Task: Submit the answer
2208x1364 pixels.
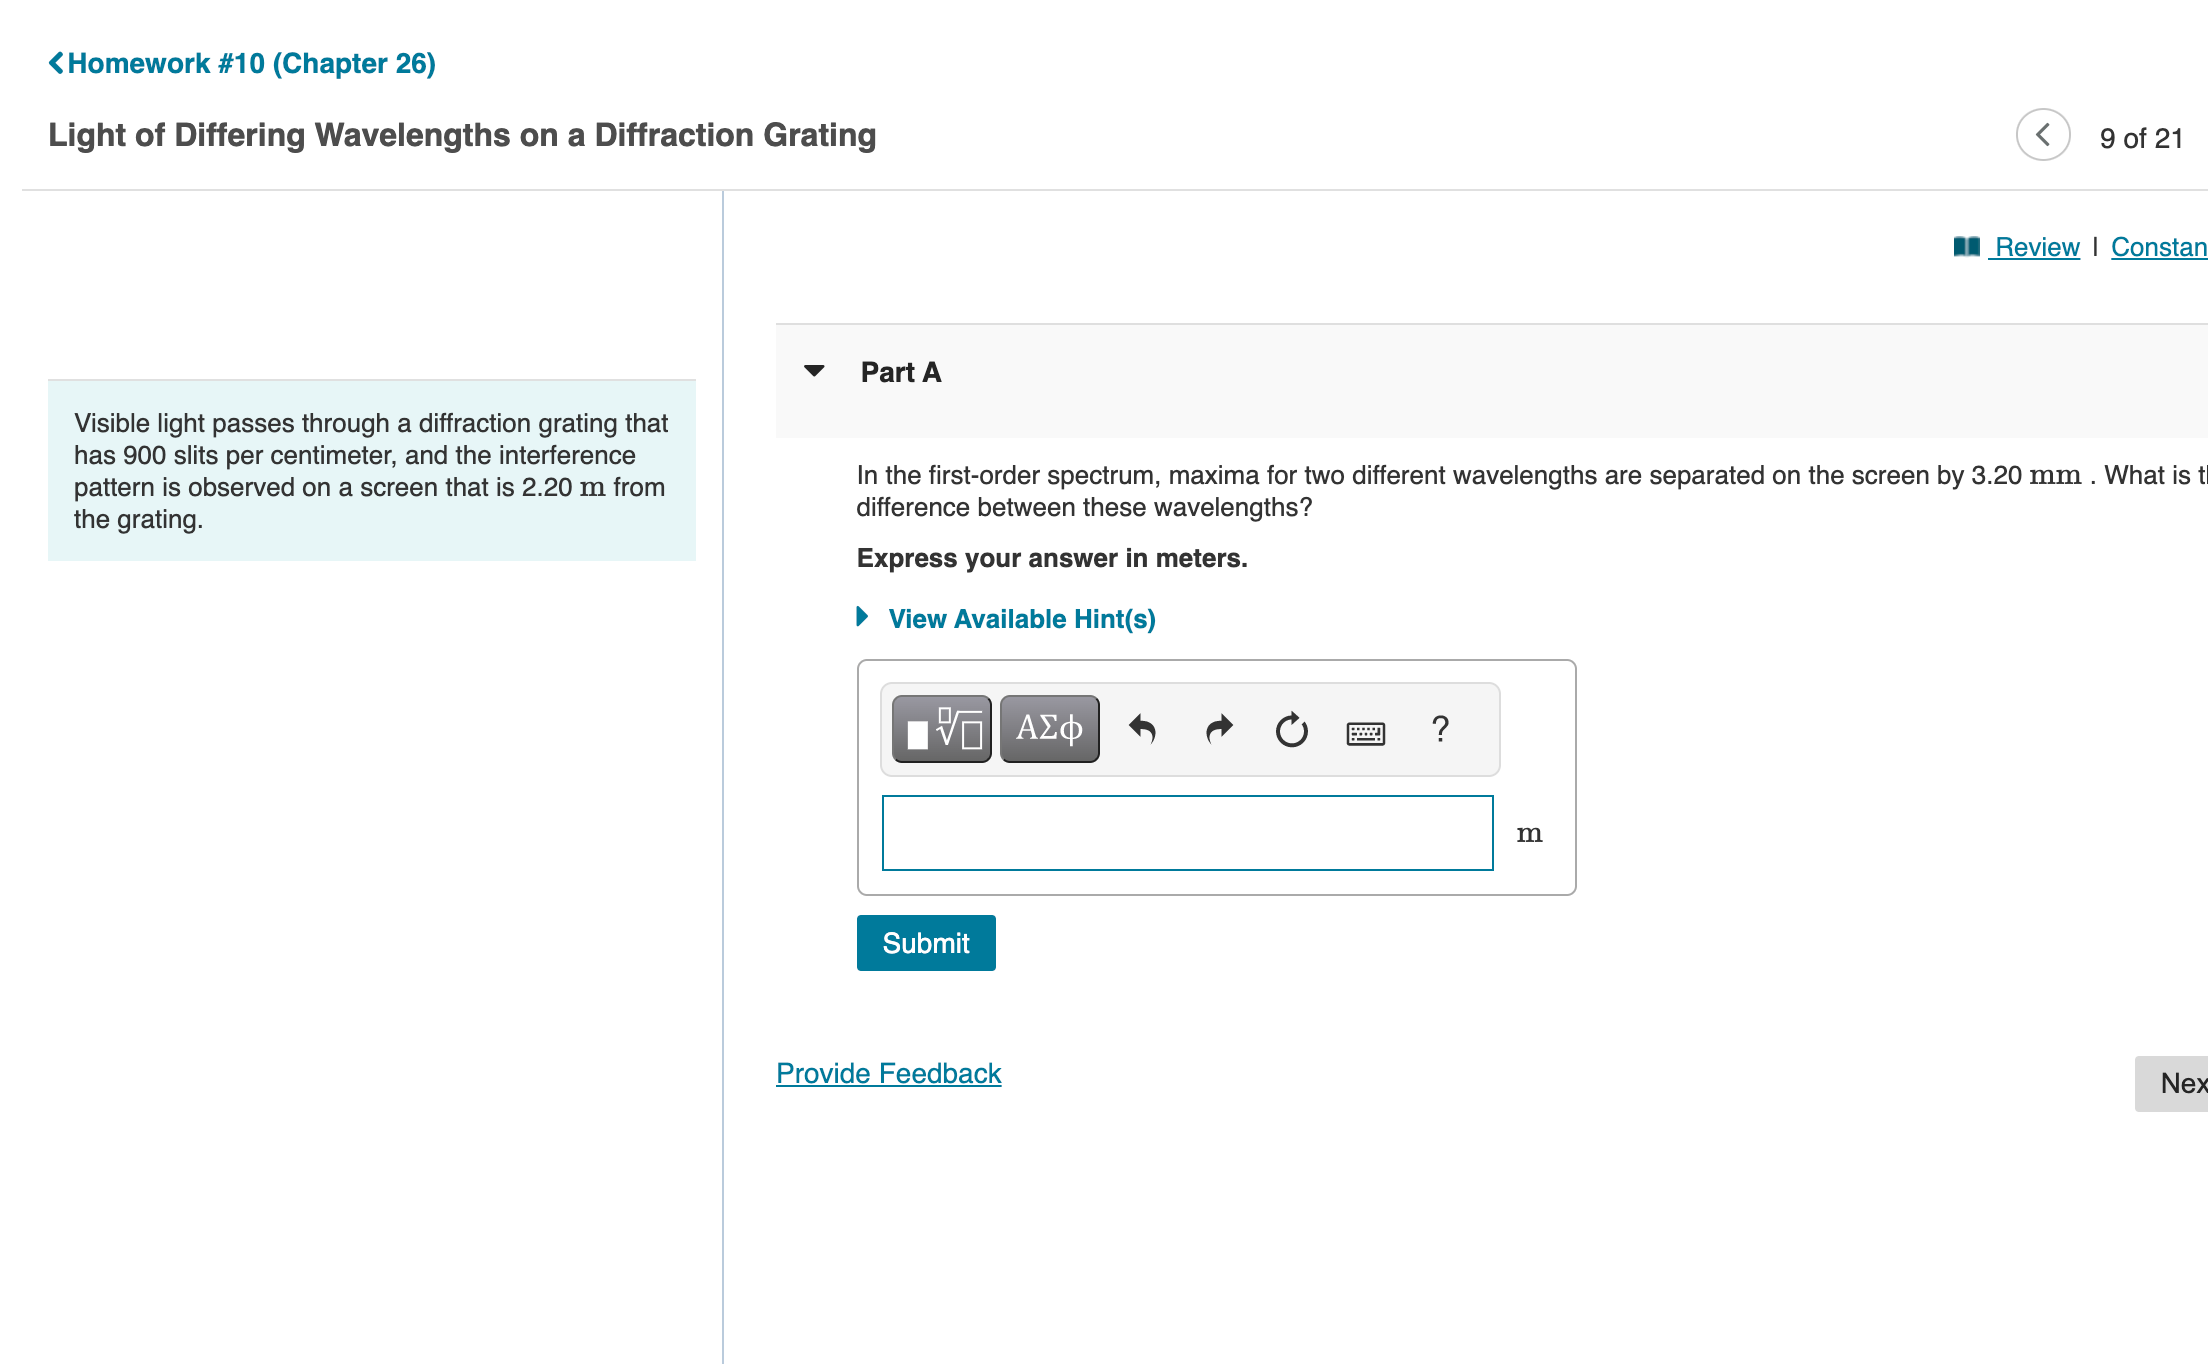Action: pos(925,943)
